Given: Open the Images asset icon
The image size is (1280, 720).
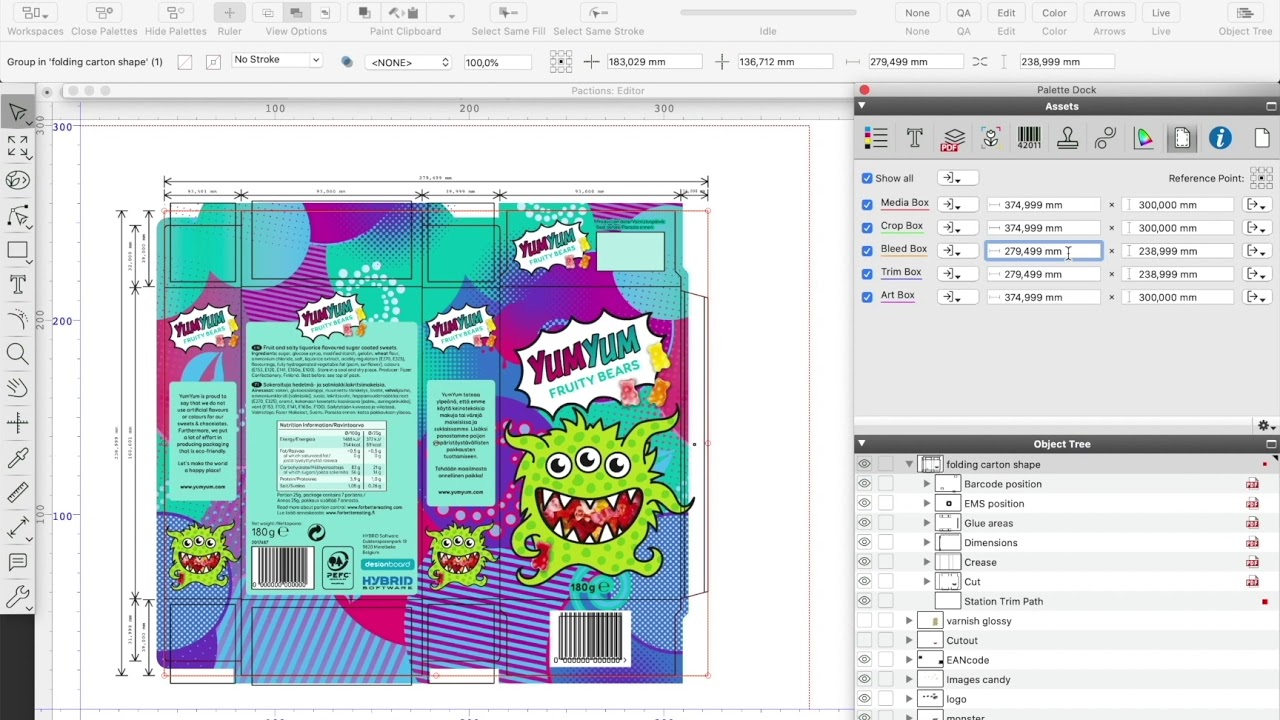Looking at the screenshot, I should pyautogui.click(x=991, y=139).
